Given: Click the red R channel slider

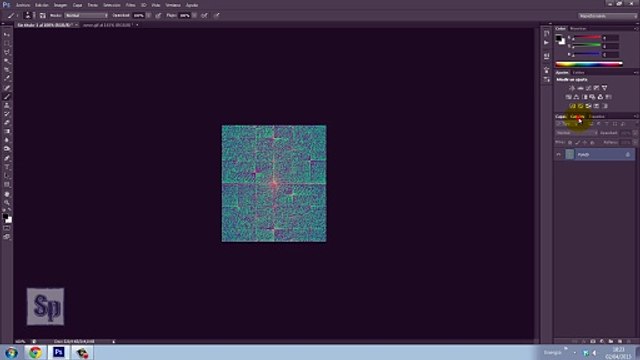Looking at the screenshot, I should point(587,38).
